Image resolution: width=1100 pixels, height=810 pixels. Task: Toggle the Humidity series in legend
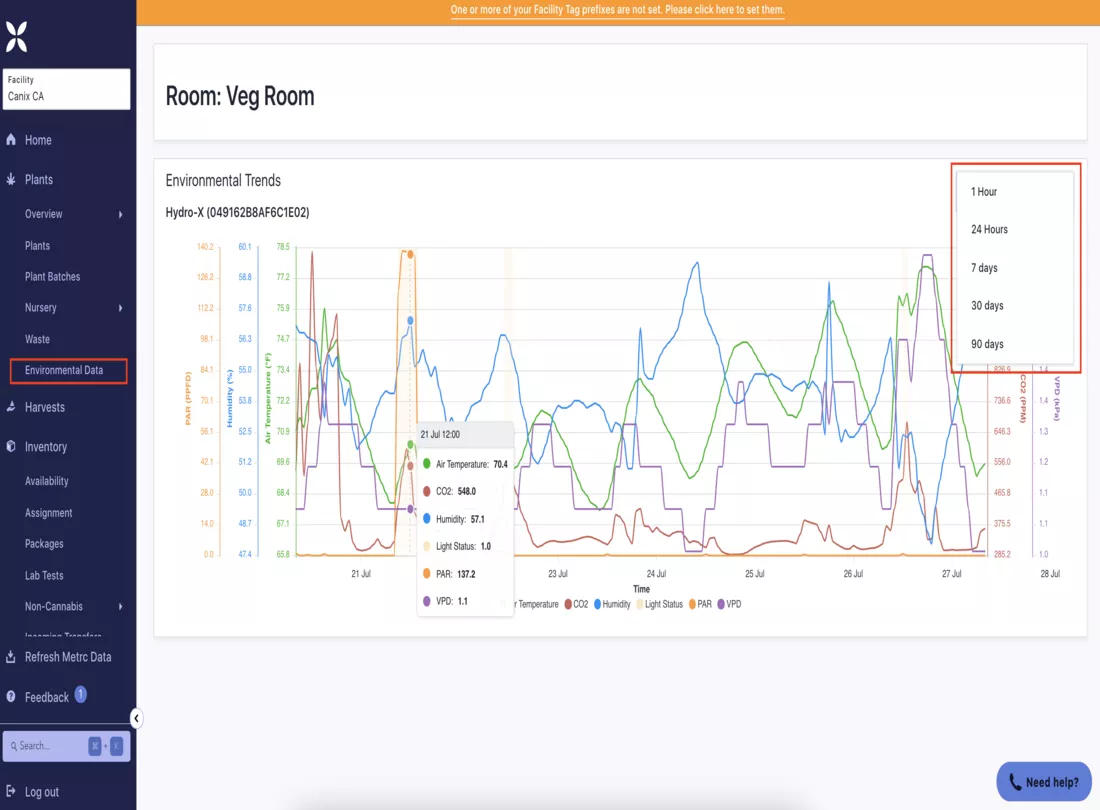click(612, 604)
